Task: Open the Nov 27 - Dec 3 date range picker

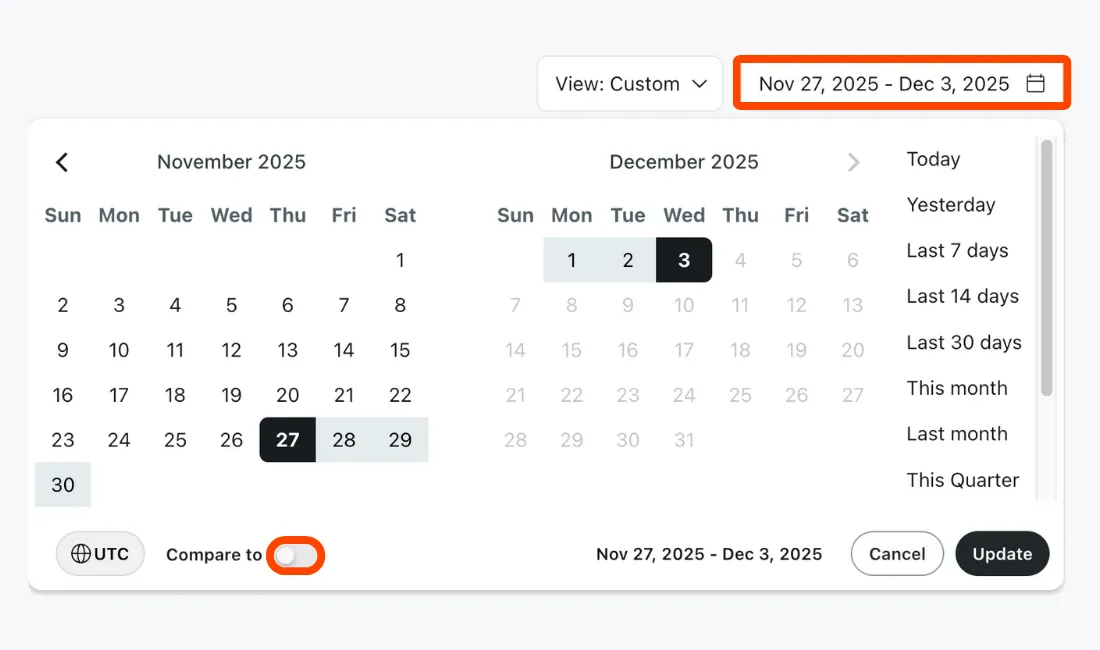Action: coord(885,84)
